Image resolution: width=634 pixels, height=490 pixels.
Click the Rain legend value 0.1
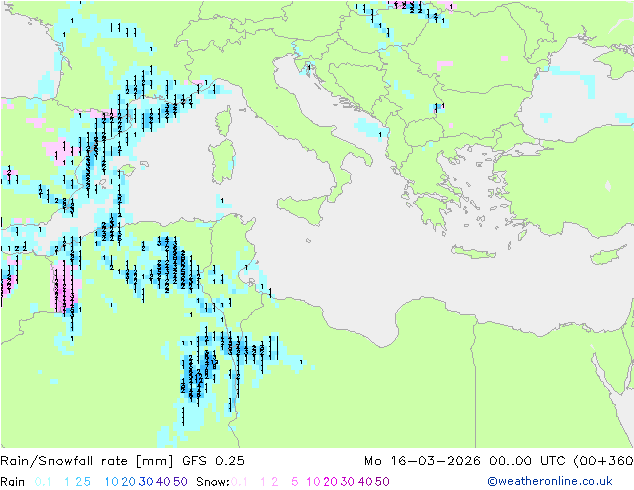(x=43, y=482)
